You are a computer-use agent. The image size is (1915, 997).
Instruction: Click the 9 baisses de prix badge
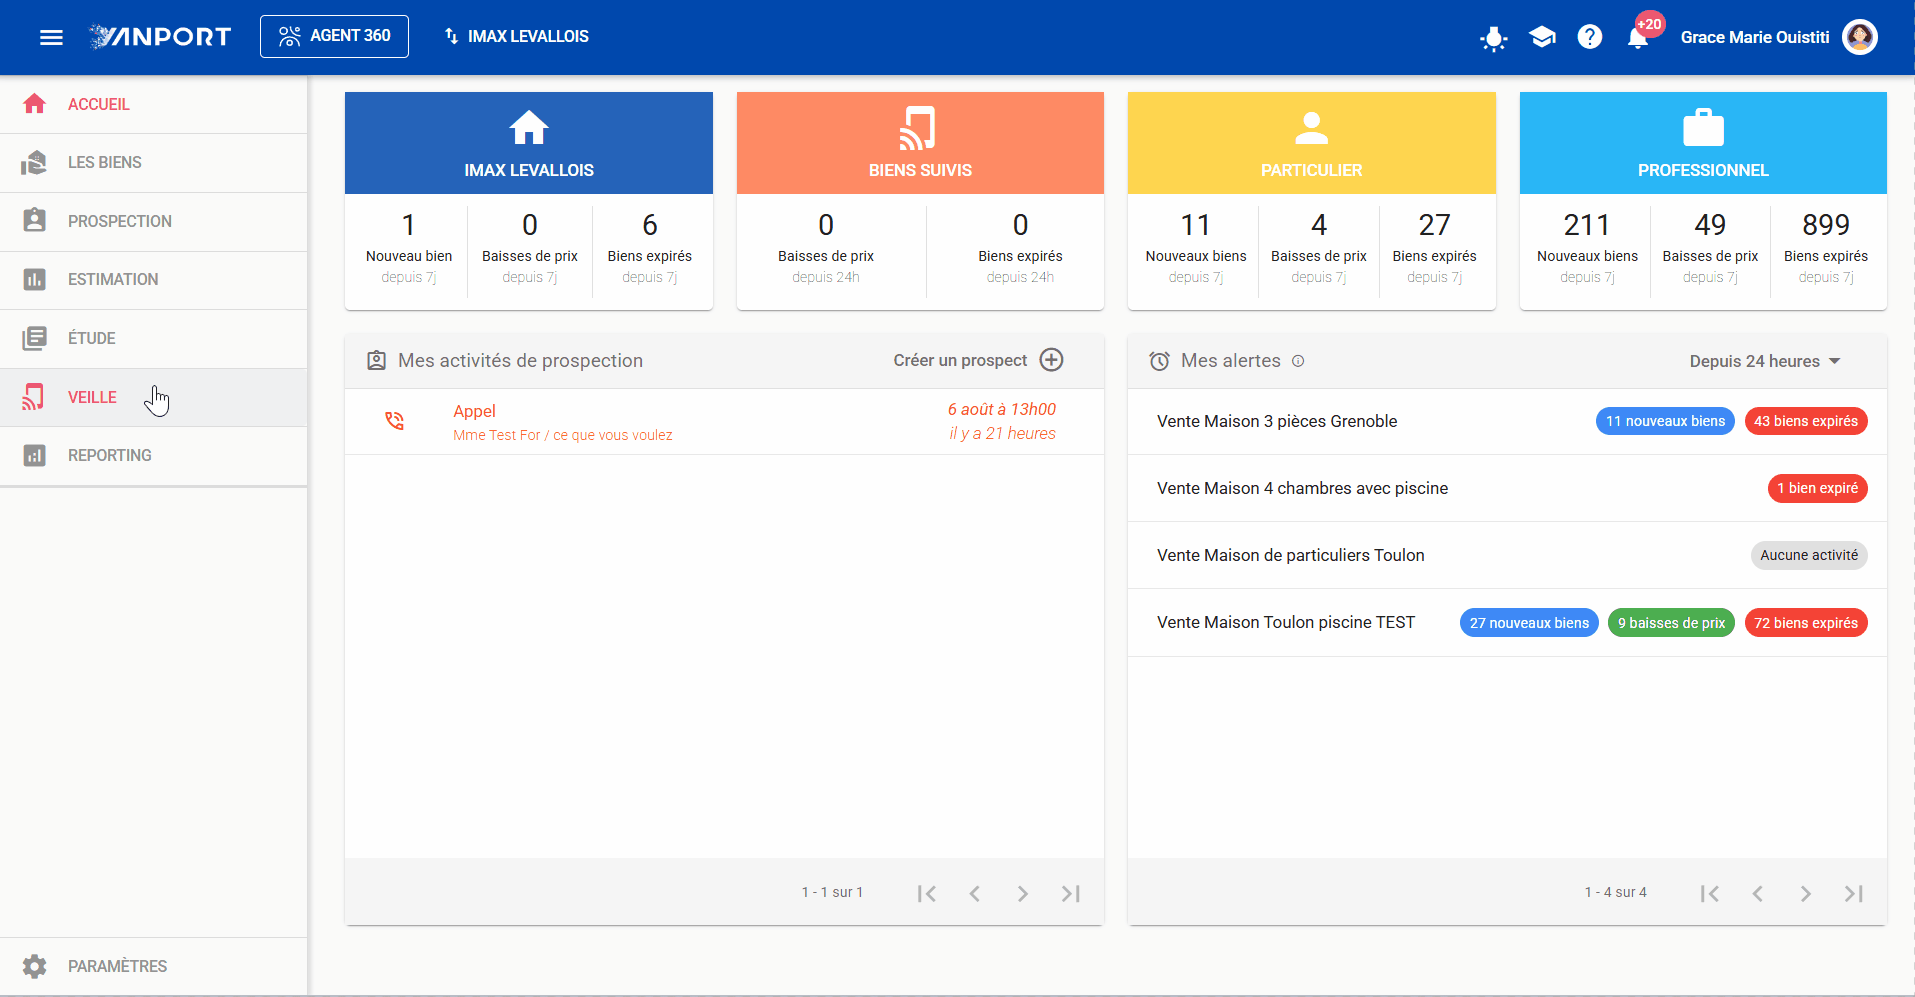click(1671, 623)
